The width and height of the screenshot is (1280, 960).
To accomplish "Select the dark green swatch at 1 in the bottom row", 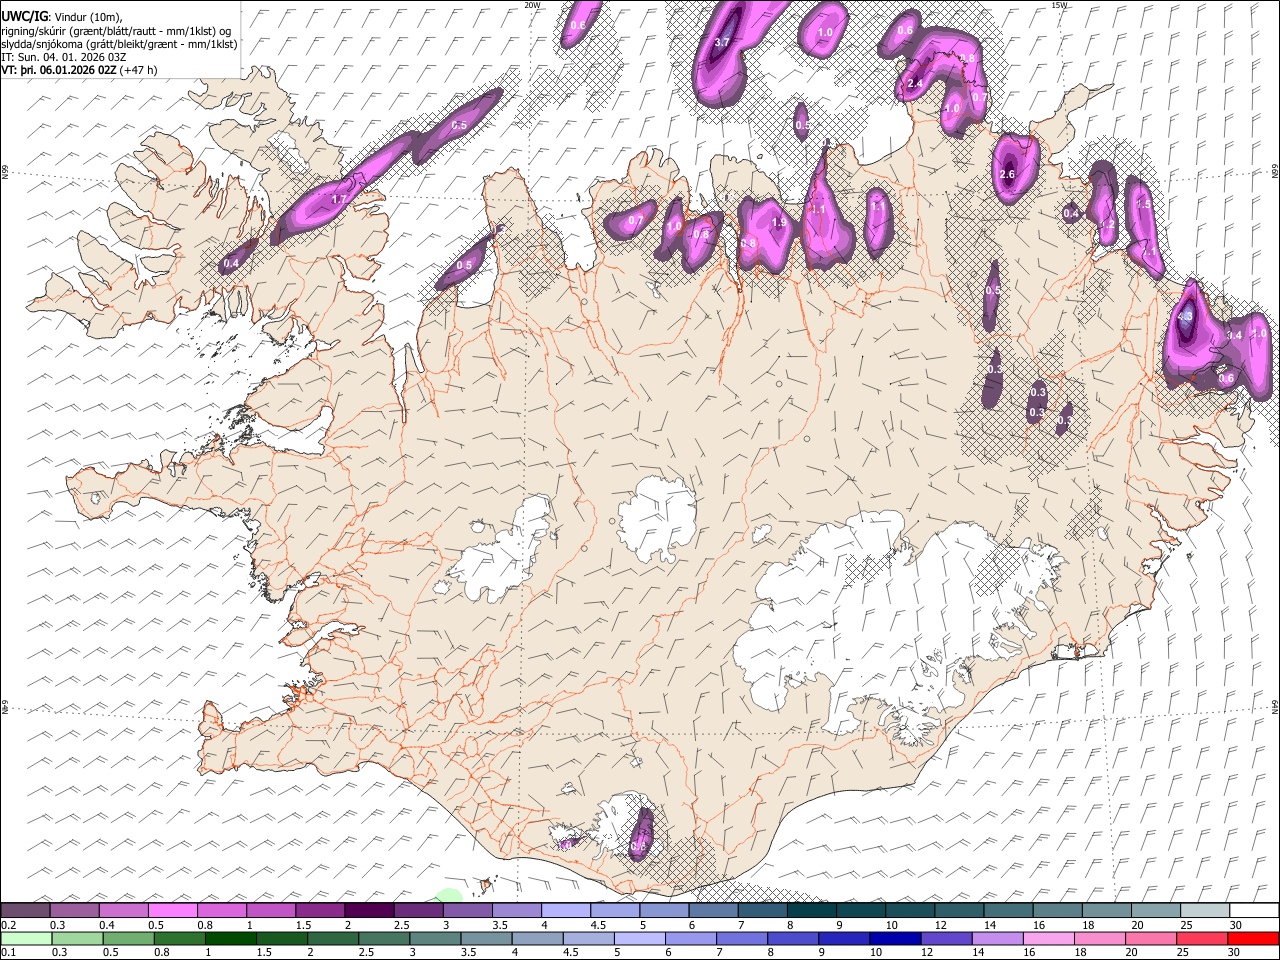I will pos(230,938).
